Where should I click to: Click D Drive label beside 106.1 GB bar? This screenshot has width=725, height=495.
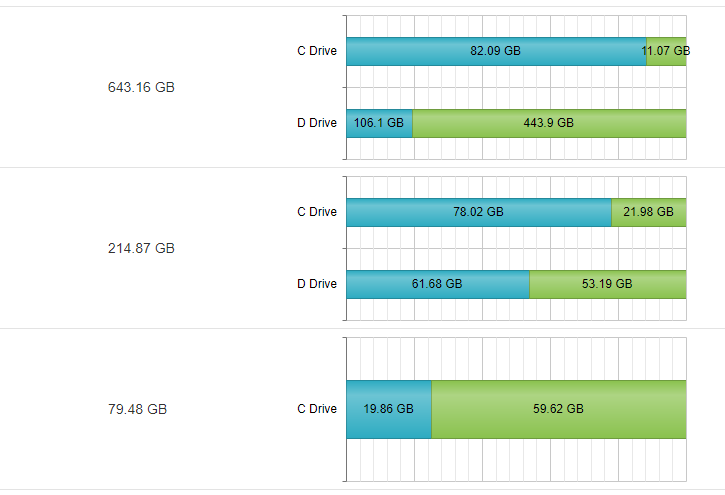(317, 123)
